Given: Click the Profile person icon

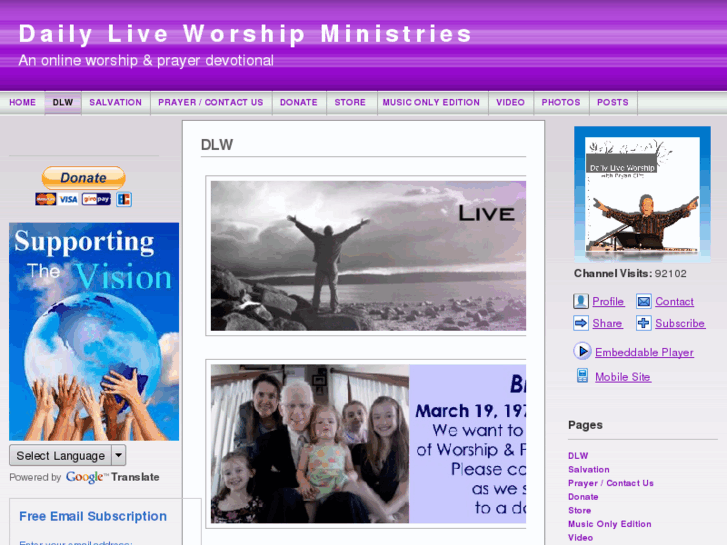Looking at the screenshot, I should coord(580,301).
